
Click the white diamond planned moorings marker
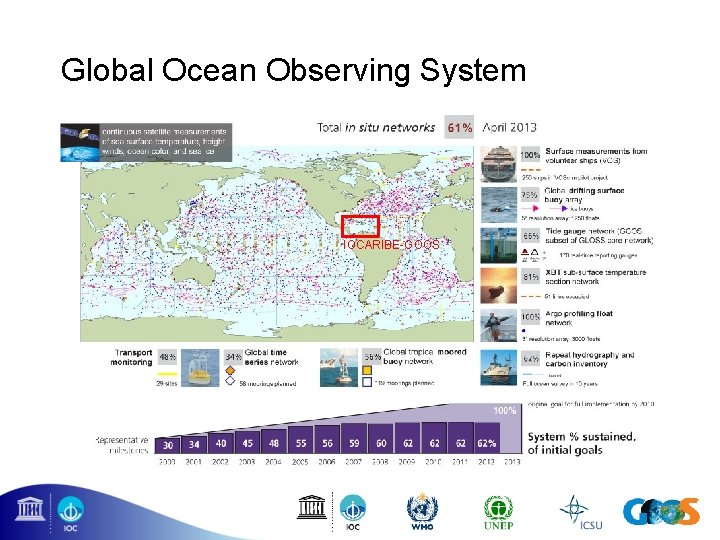click(230, 381)
